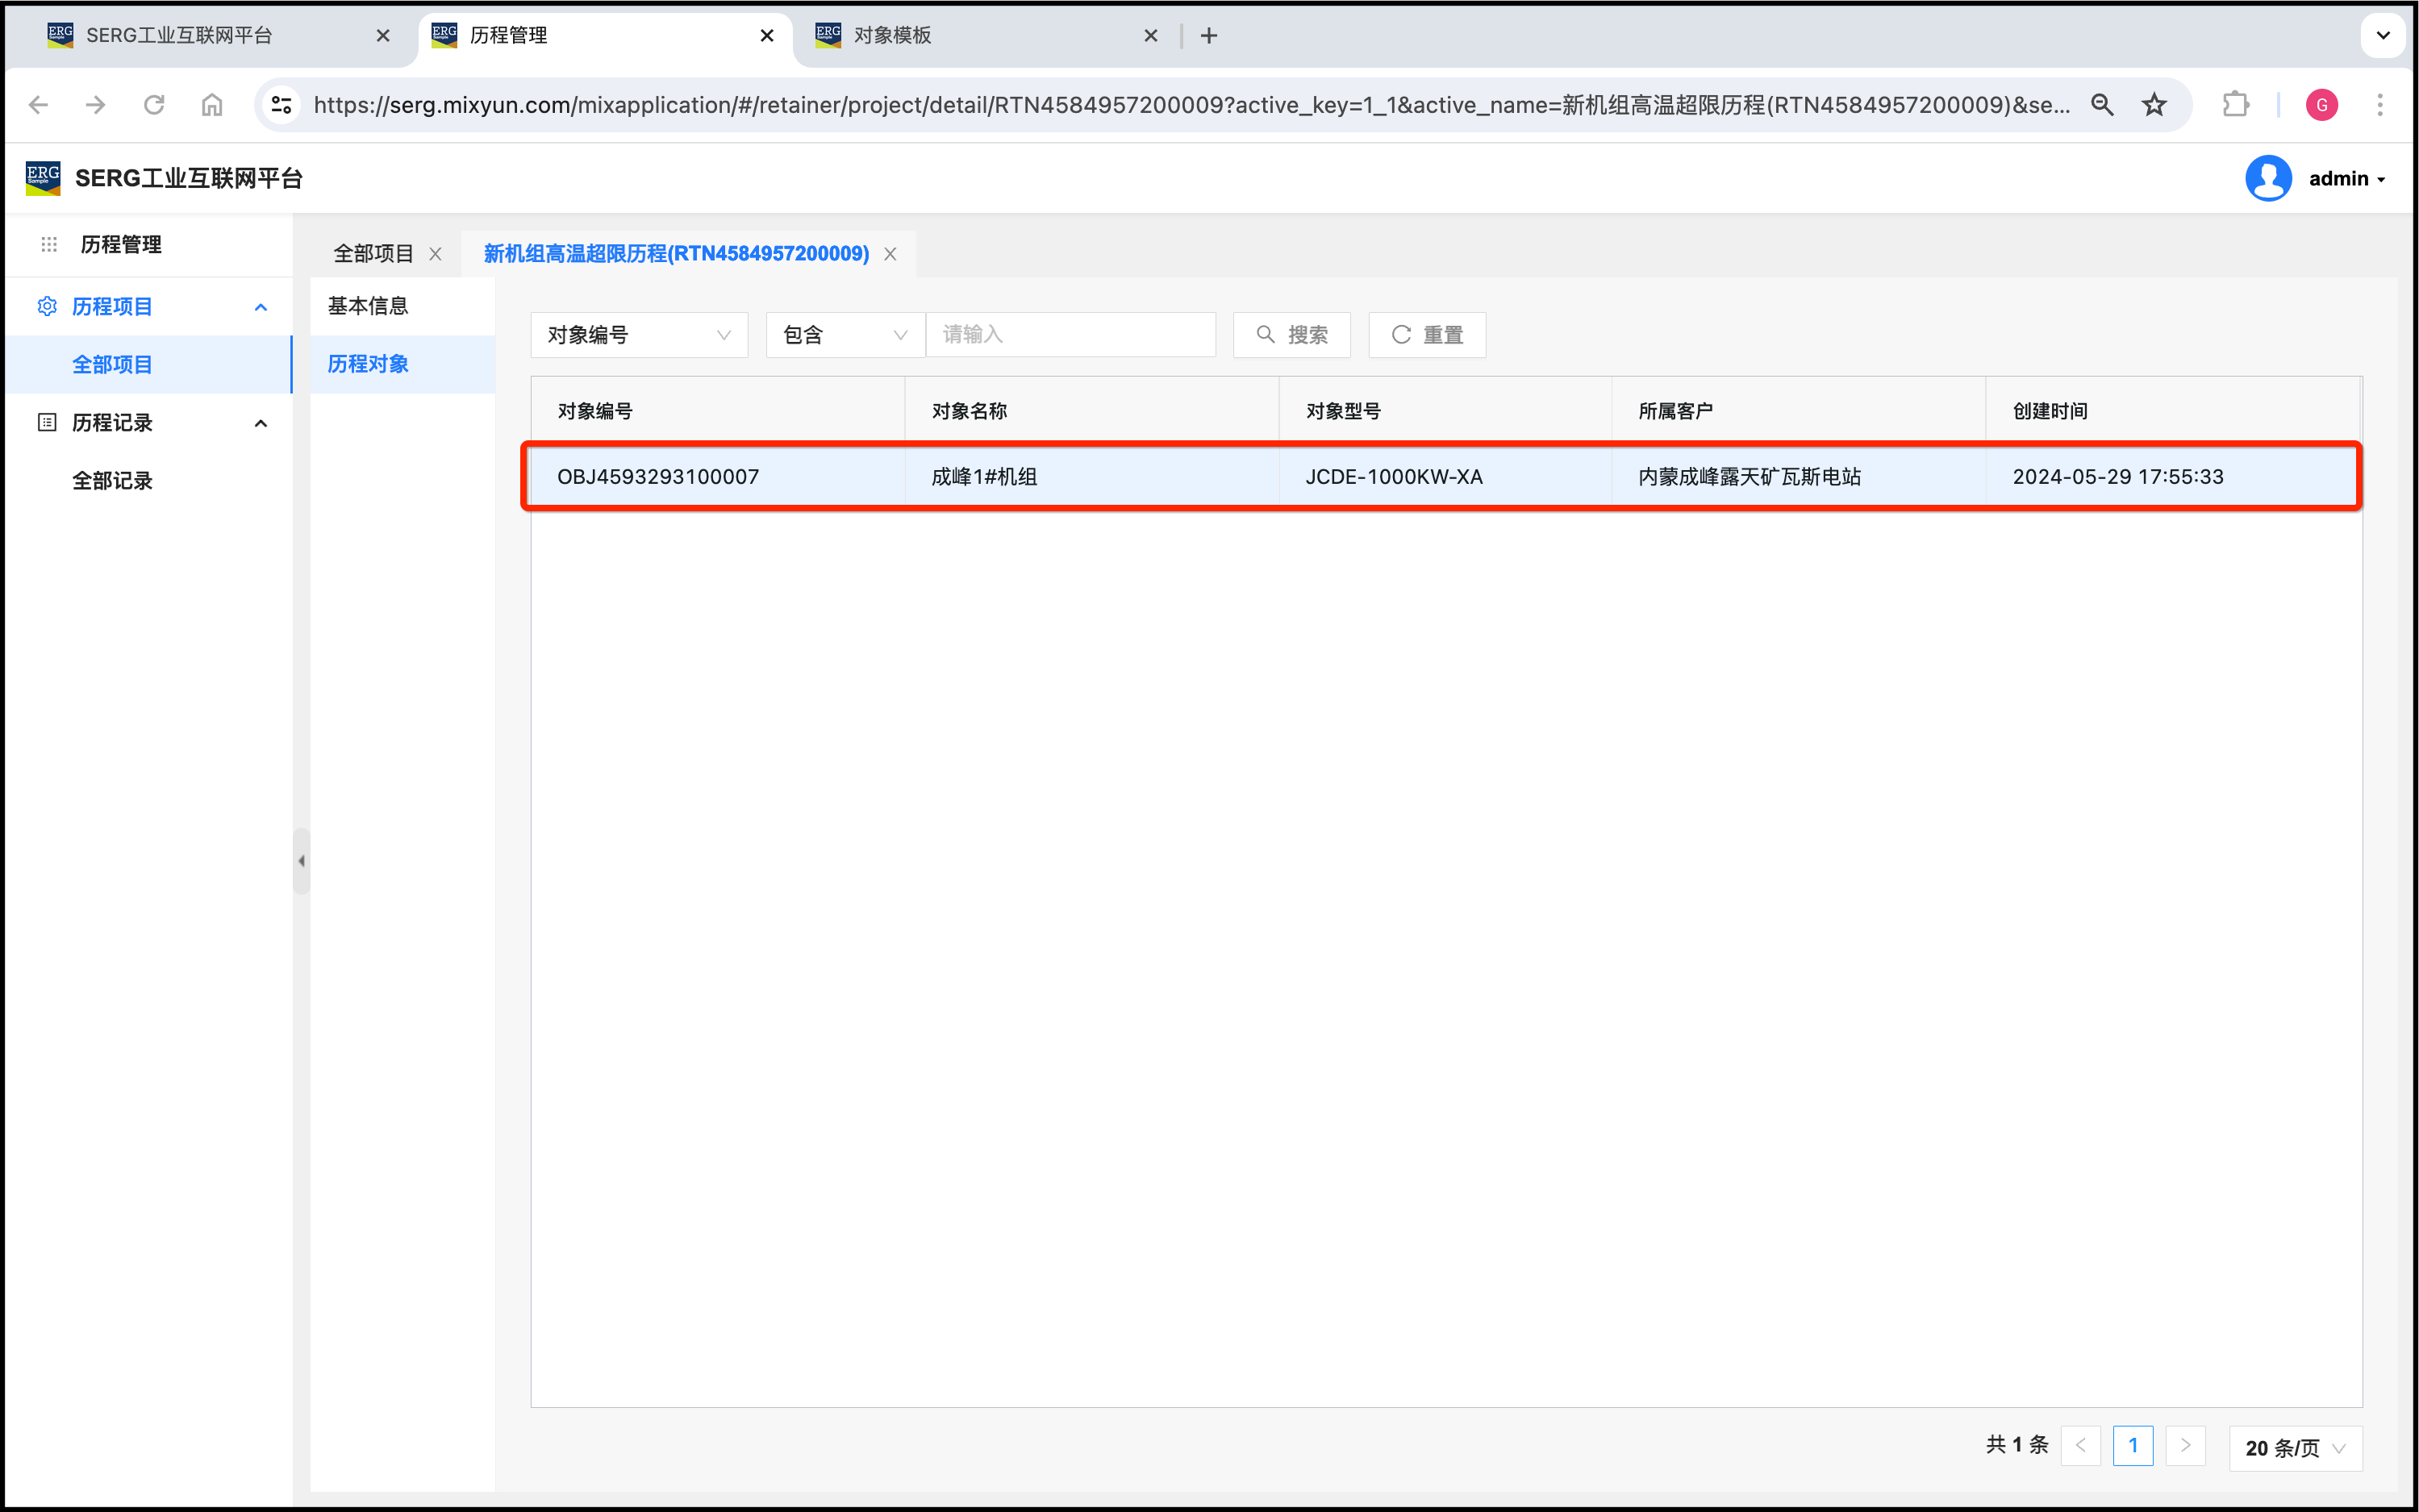Click the 请输入 search input field
The width and height of the screenshot is (2419, 1512).
(x=1070, y=335)
